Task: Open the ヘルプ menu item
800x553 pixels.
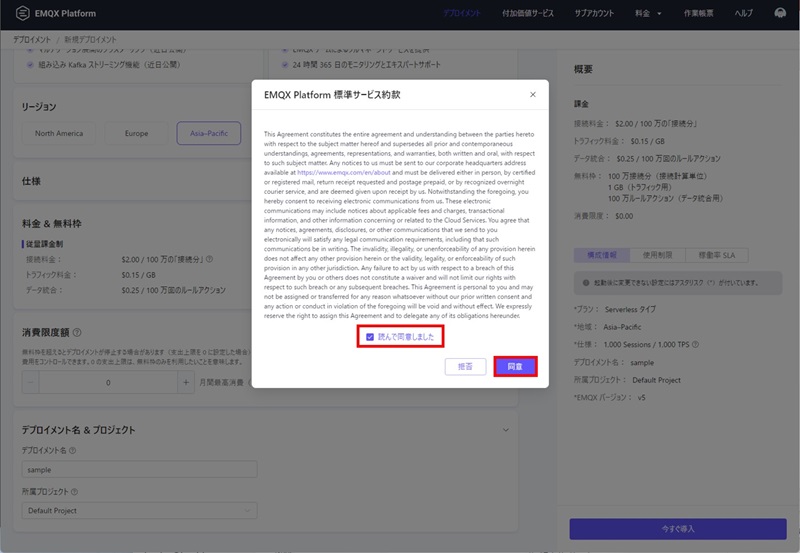Action: [743, 13]
